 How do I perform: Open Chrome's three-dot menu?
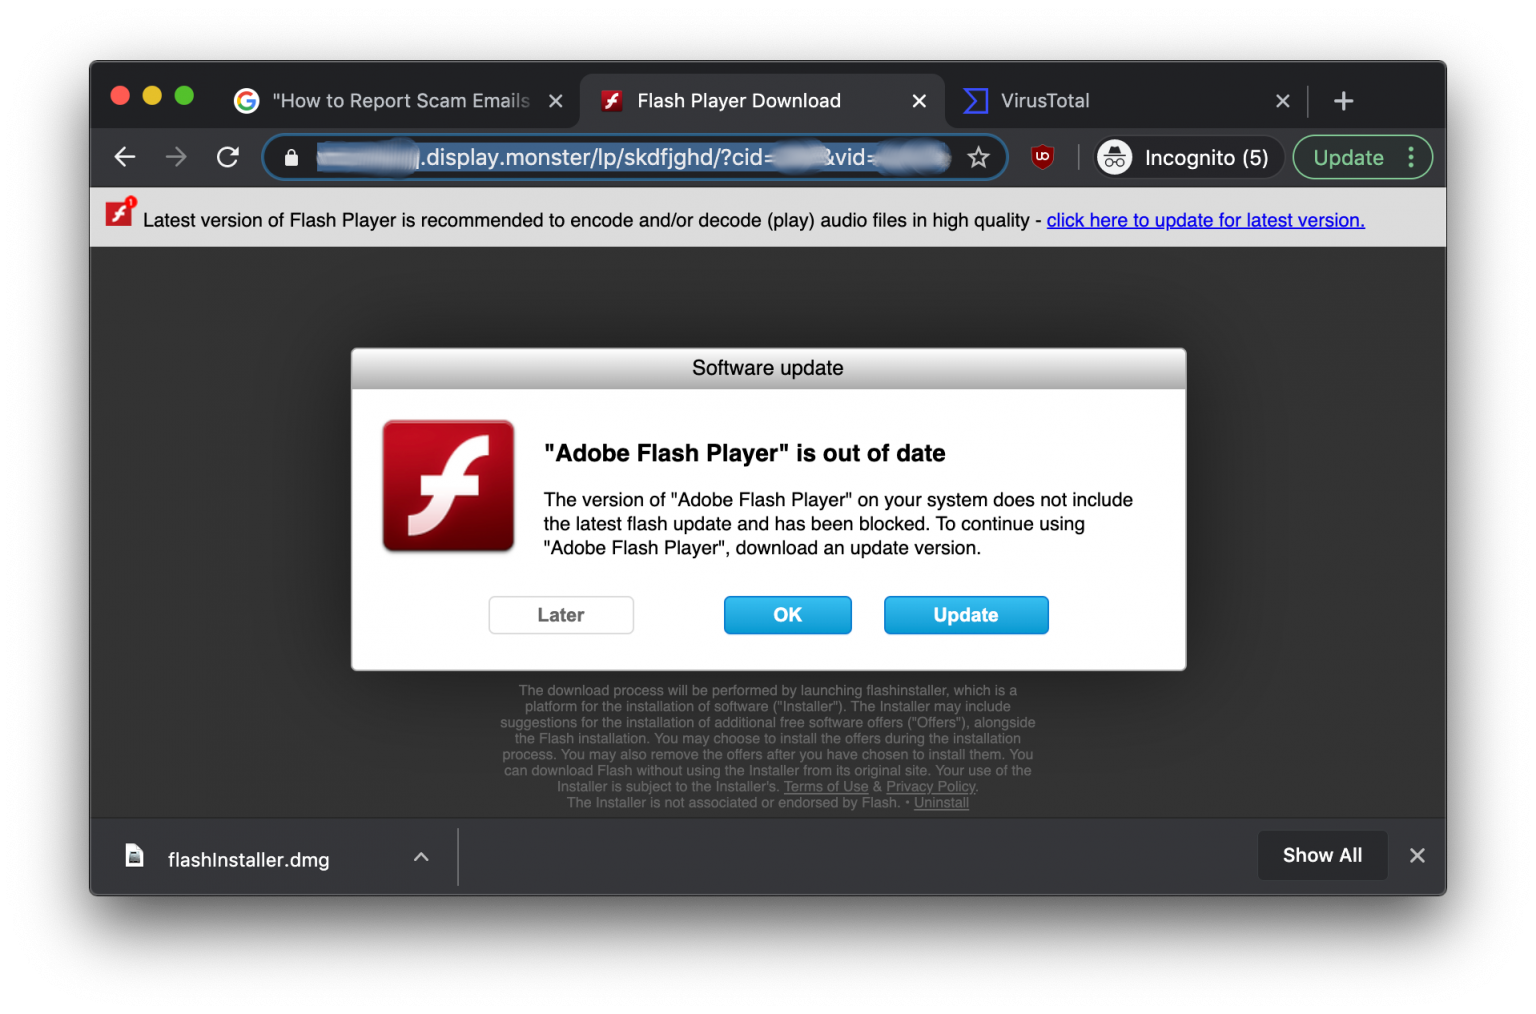1412,157
